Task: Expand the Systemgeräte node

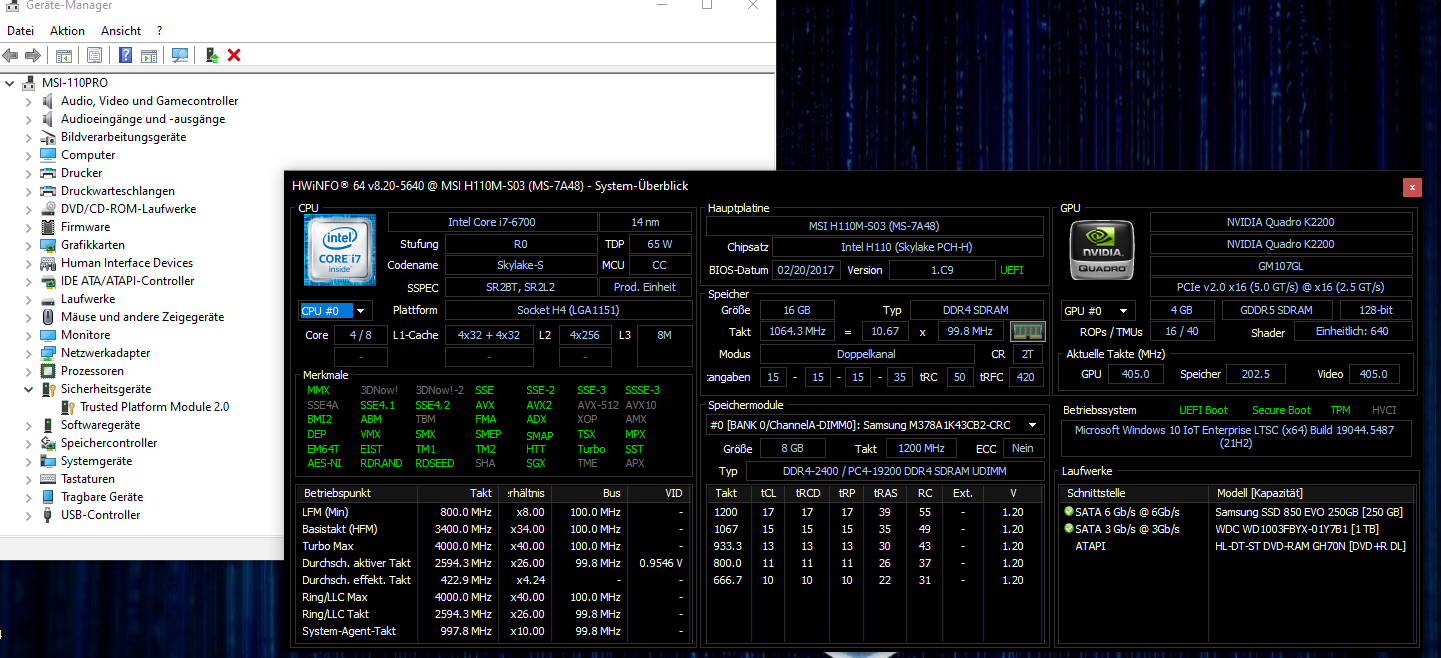Action: (29, 461)
